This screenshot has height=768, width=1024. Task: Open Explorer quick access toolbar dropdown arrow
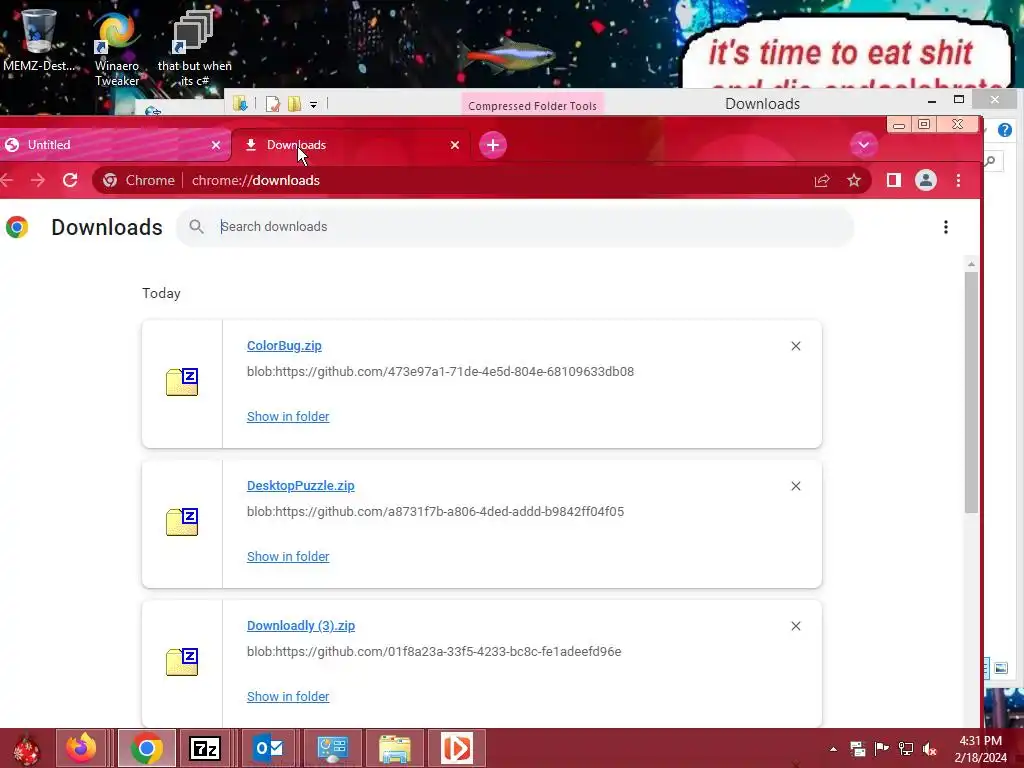(313, 104)
